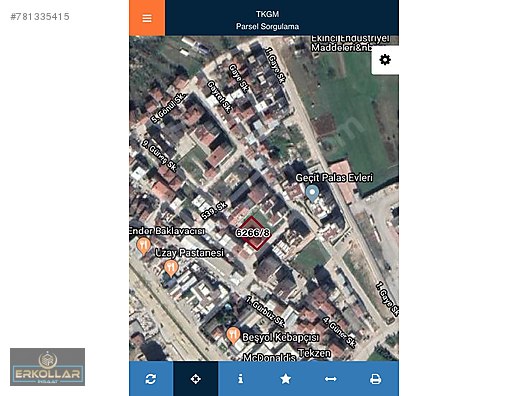Click the Beşyol Kebapçısı restaurant marker

[233, 335]
